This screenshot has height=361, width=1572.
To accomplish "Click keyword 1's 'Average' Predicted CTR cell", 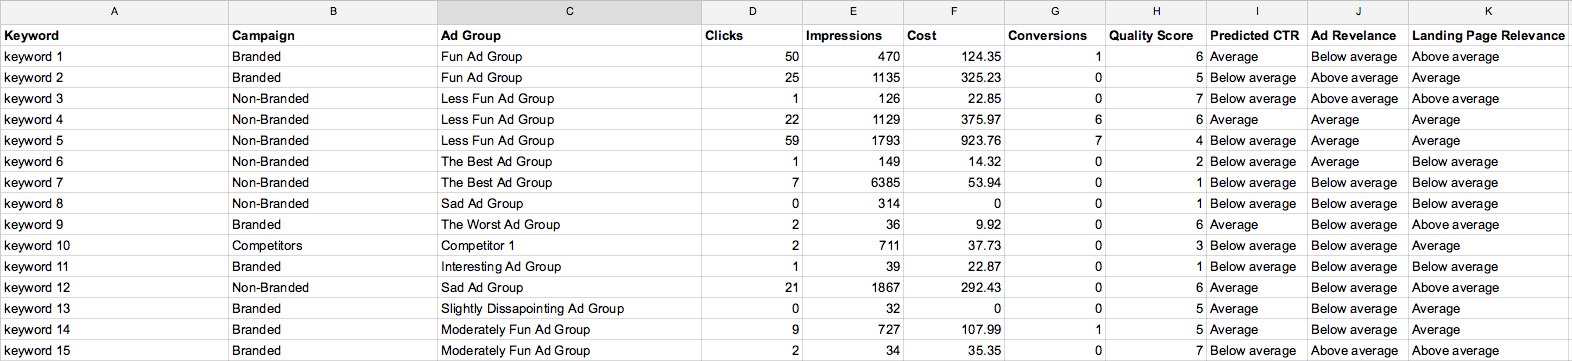I will tap(1257, 56).
